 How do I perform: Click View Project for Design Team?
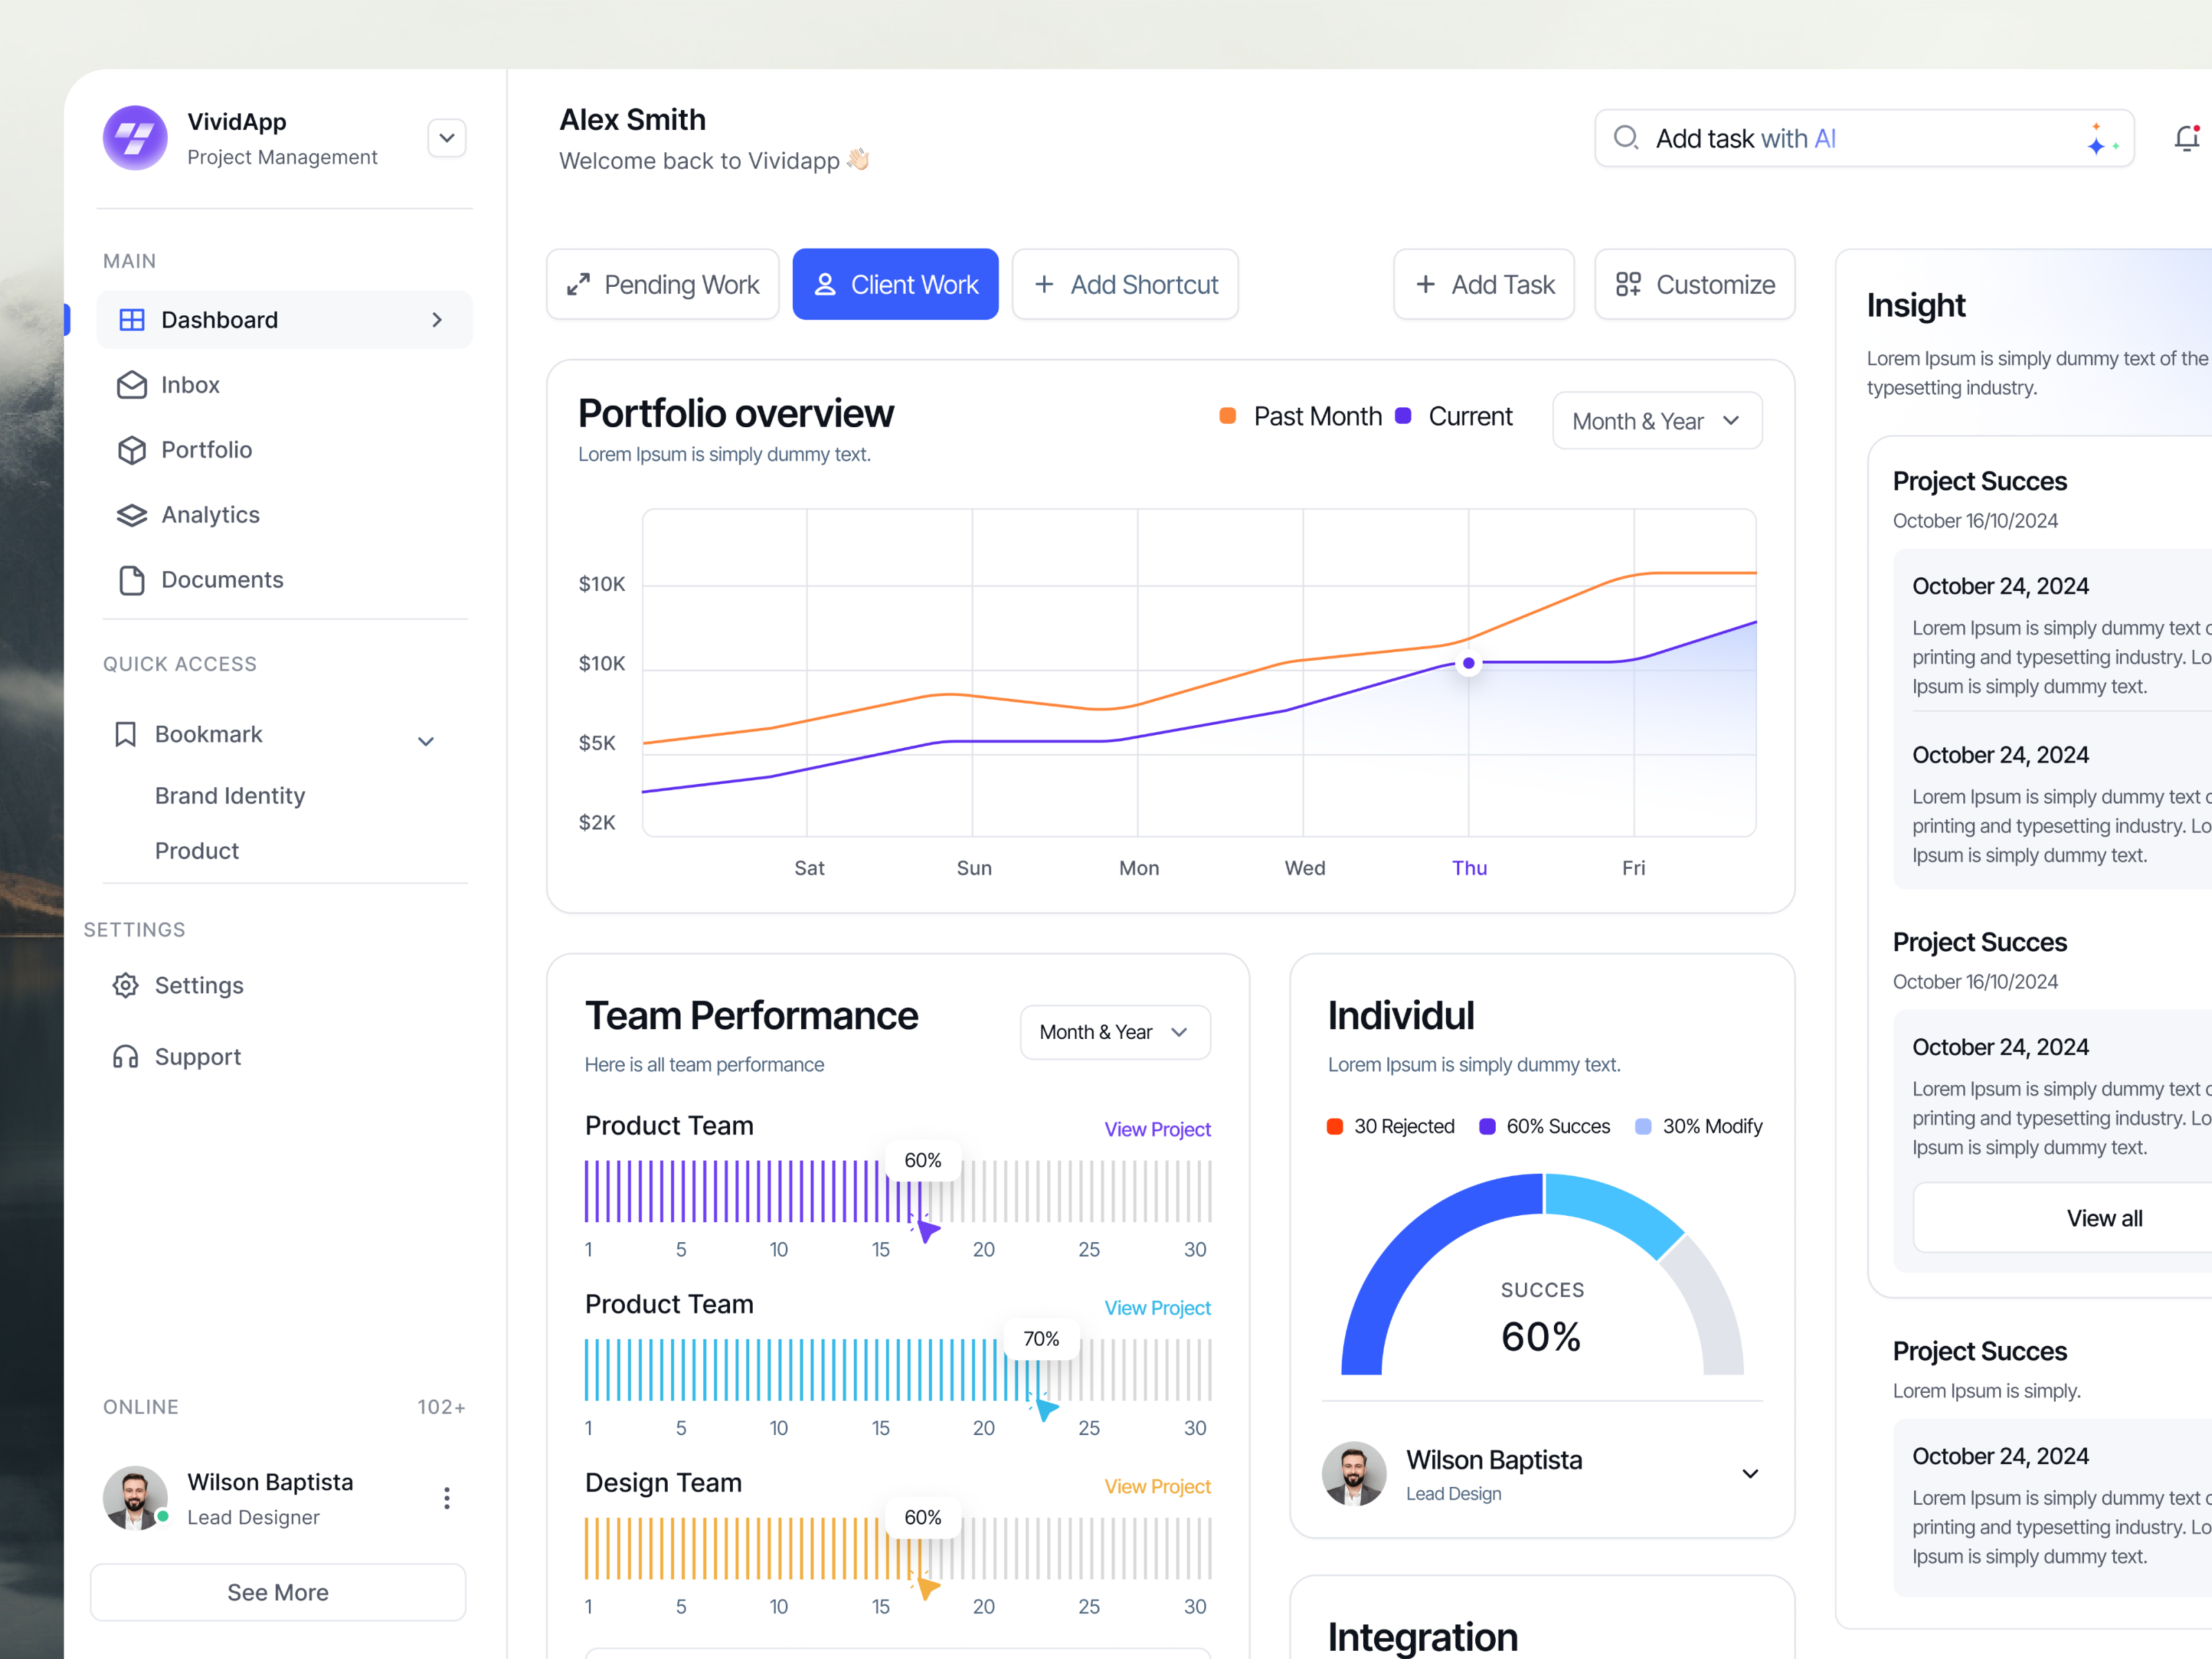click(1157, 1486)
